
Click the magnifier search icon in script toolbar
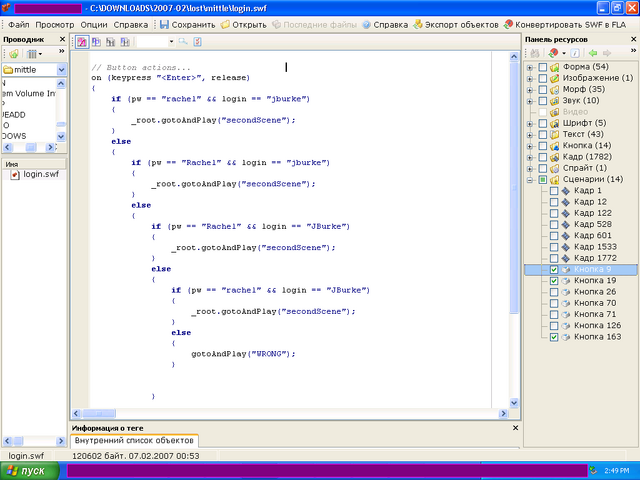pyautogui.click(x=183, y=42)
